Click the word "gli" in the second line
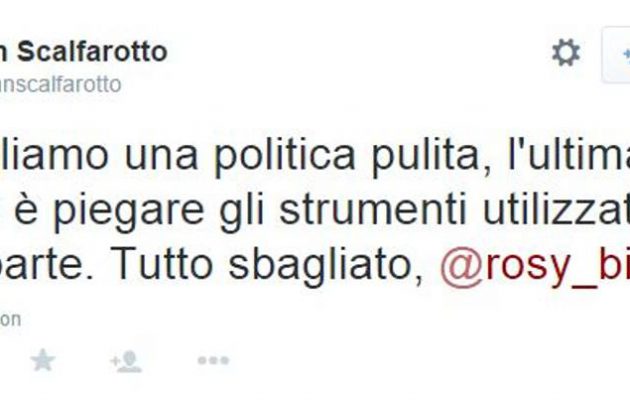The image size is (630, 400). pyautogui.click(x=241, y=212)
